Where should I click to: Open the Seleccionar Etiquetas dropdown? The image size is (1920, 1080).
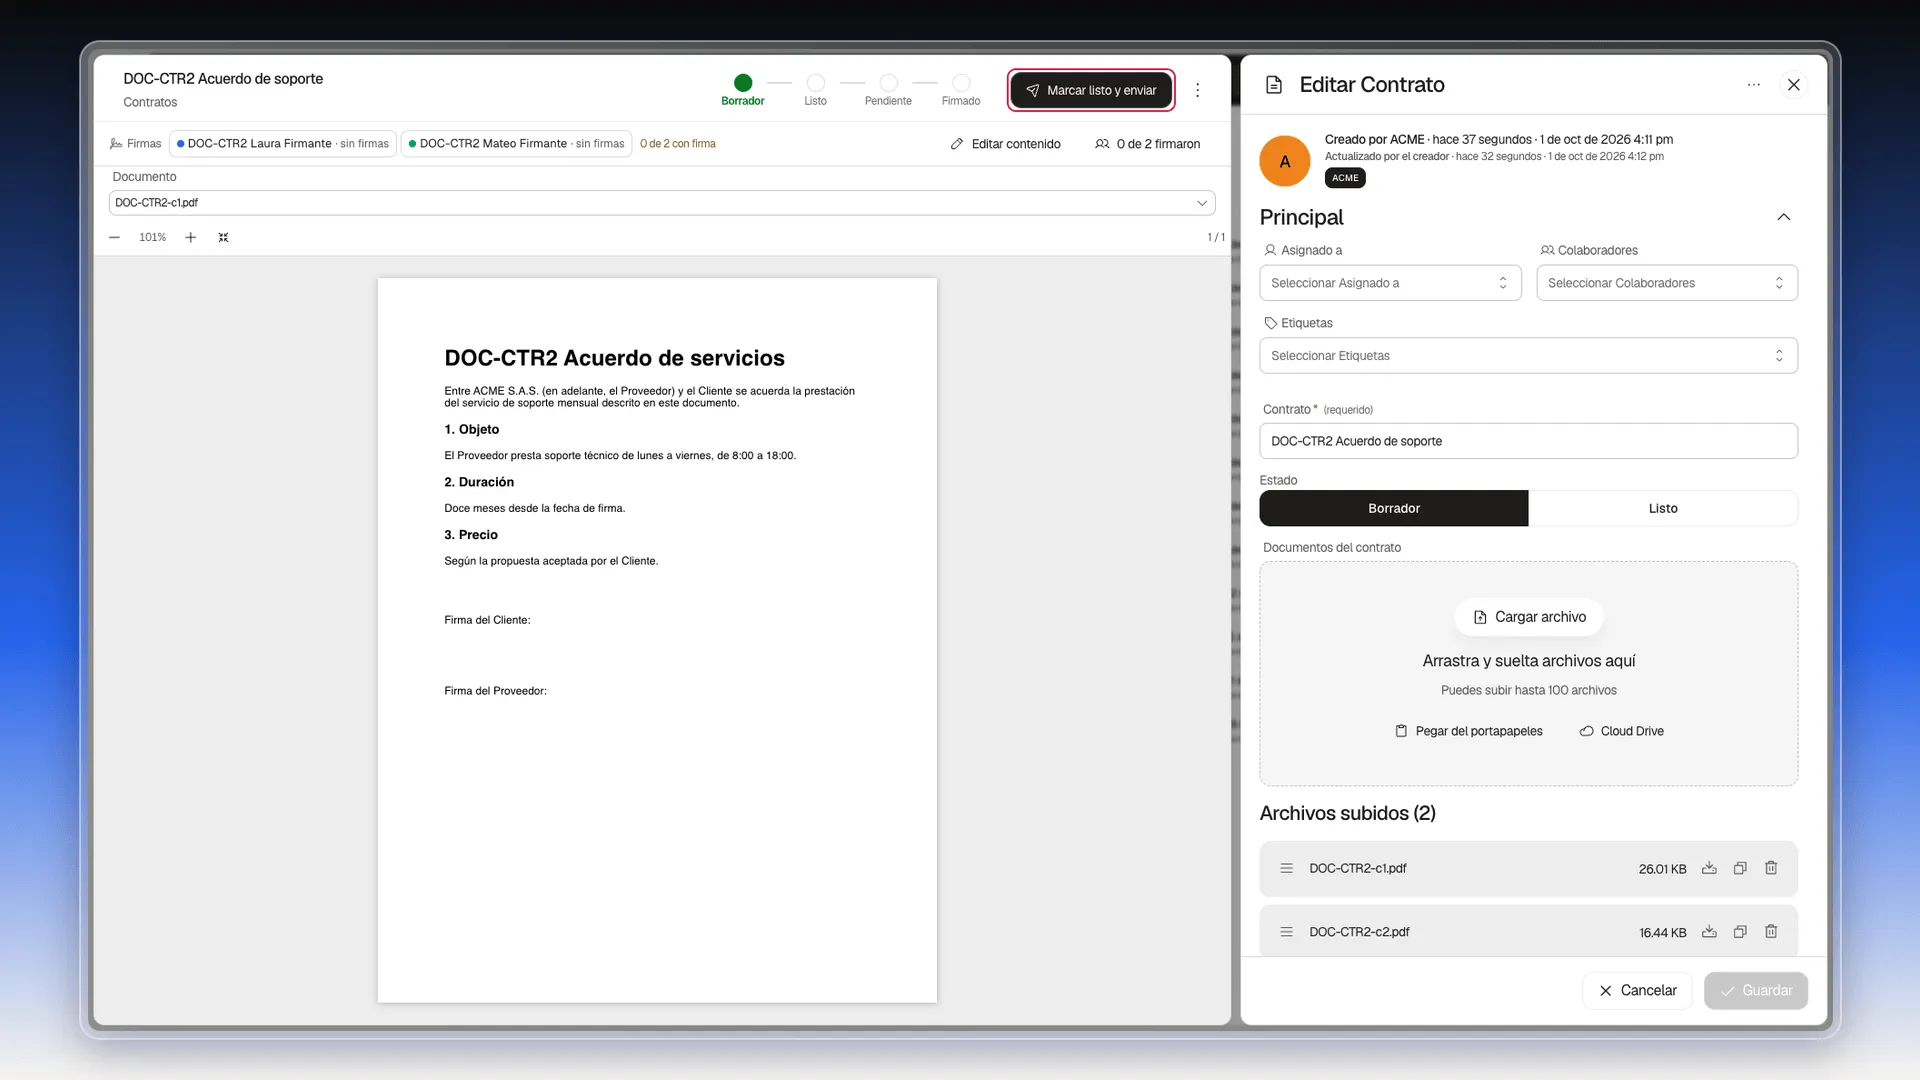pyautogui.click(x=1528, y=356)
